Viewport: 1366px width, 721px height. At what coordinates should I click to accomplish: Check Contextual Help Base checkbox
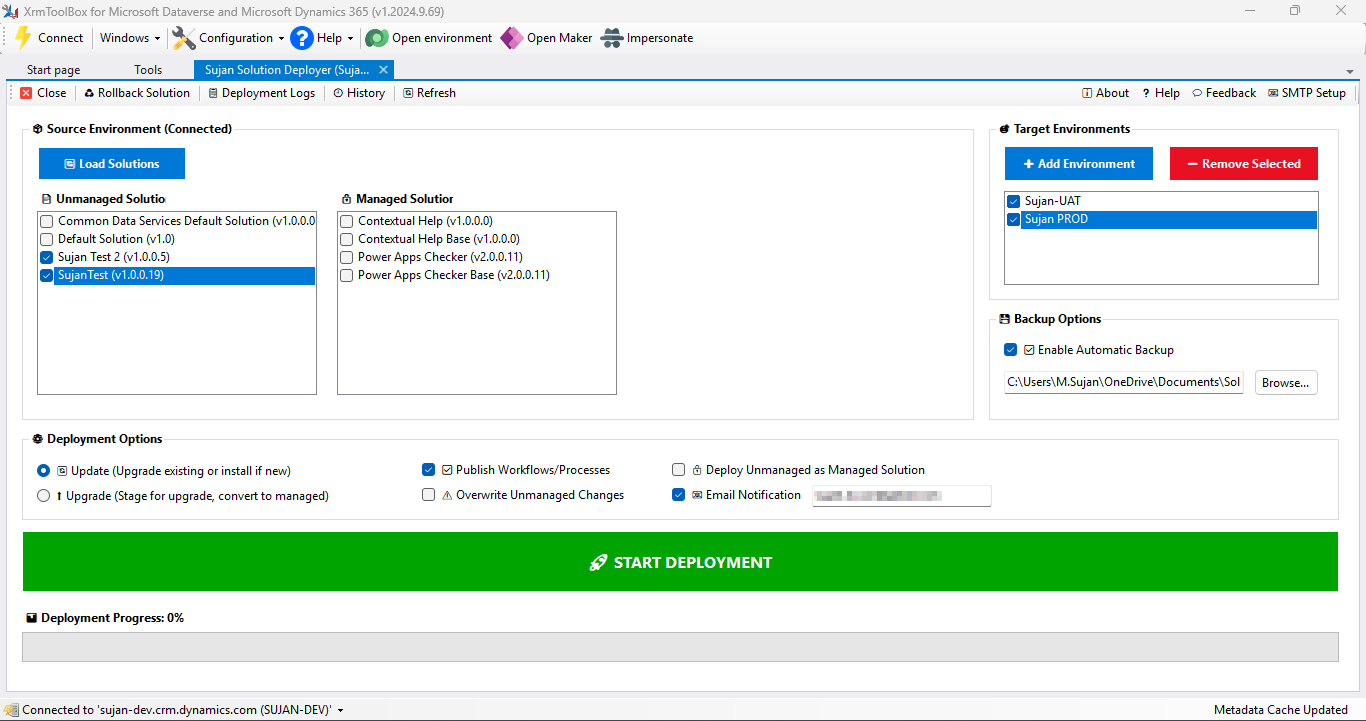(x=346, y=239)
